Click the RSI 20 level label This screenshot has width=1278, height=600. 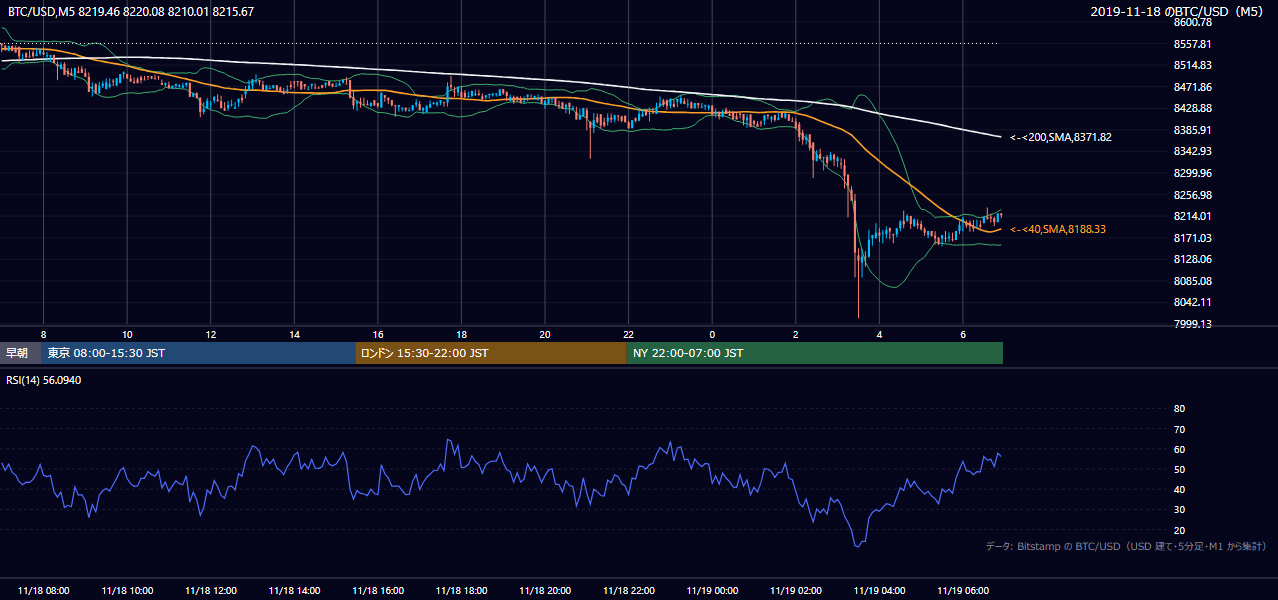tap(1179, 530)
